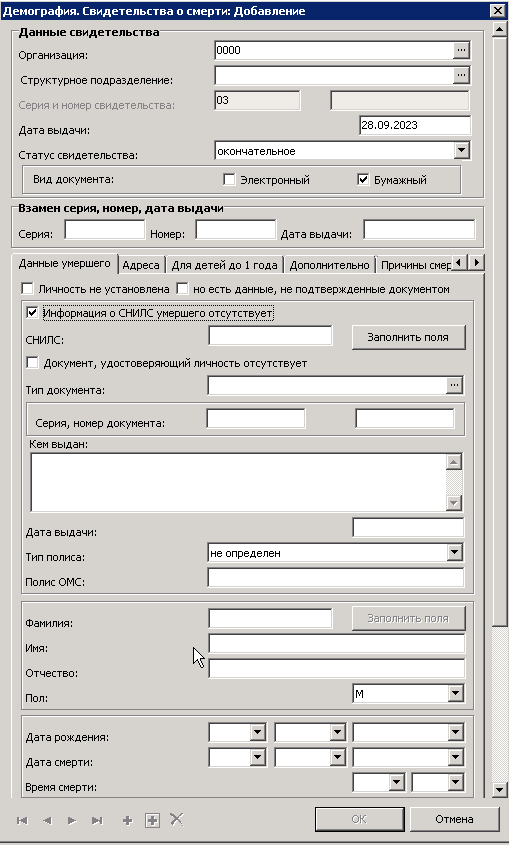This screenshot has height=845, width=509.
Task: Open the Тип документа ellipsis lookup
Action: [455, 385]
